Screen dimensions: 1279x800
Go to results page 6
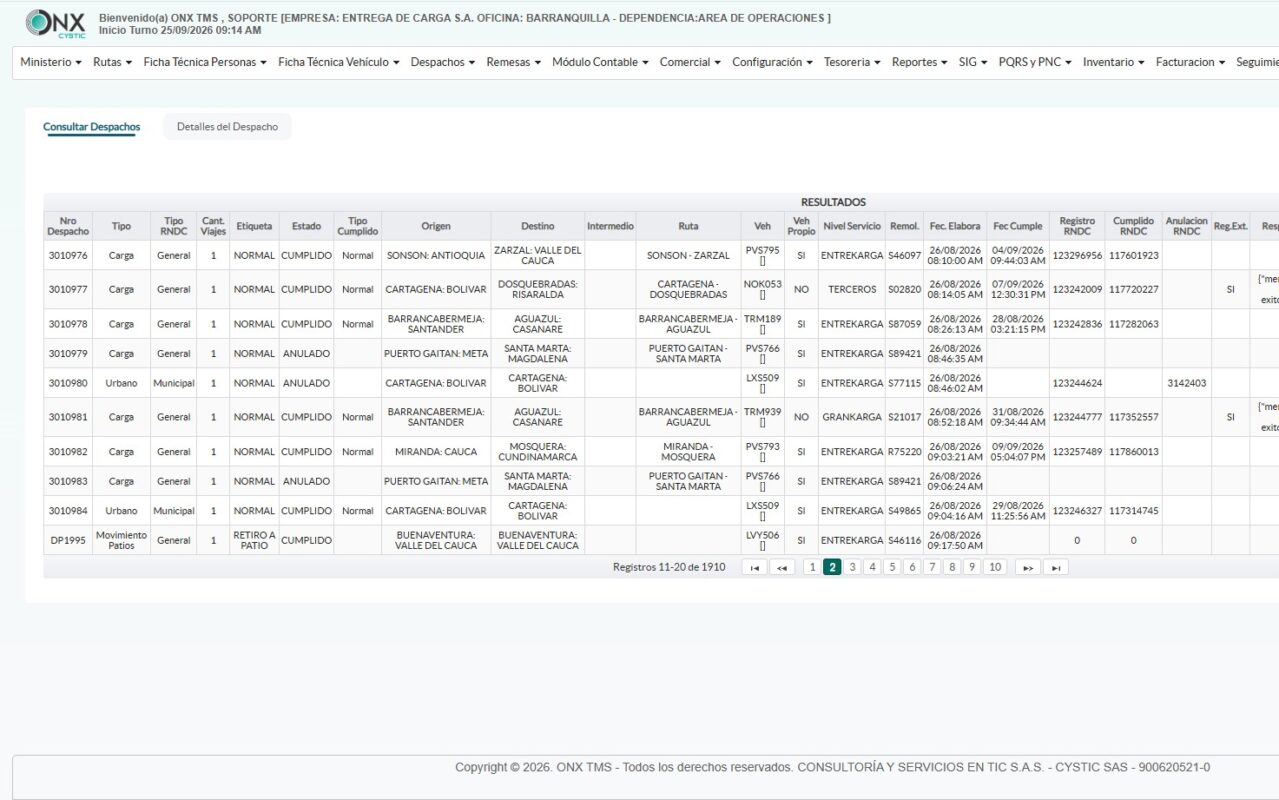912,567
